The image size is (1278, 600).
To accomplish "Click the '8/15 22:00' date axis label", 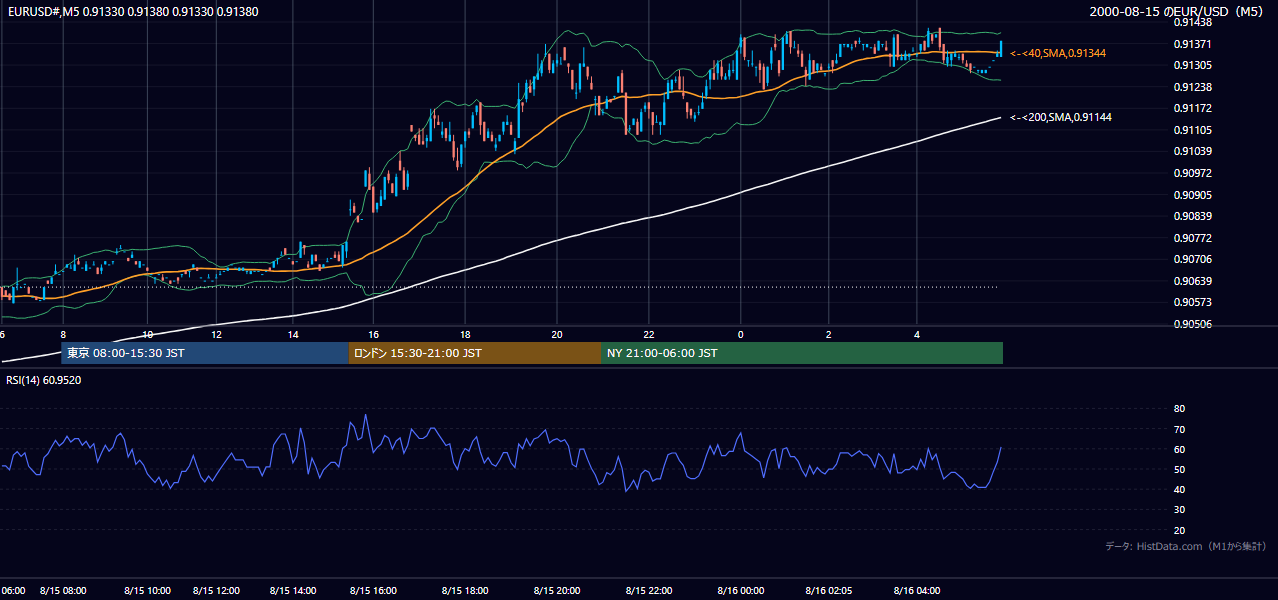I will [x=649, y=591].
